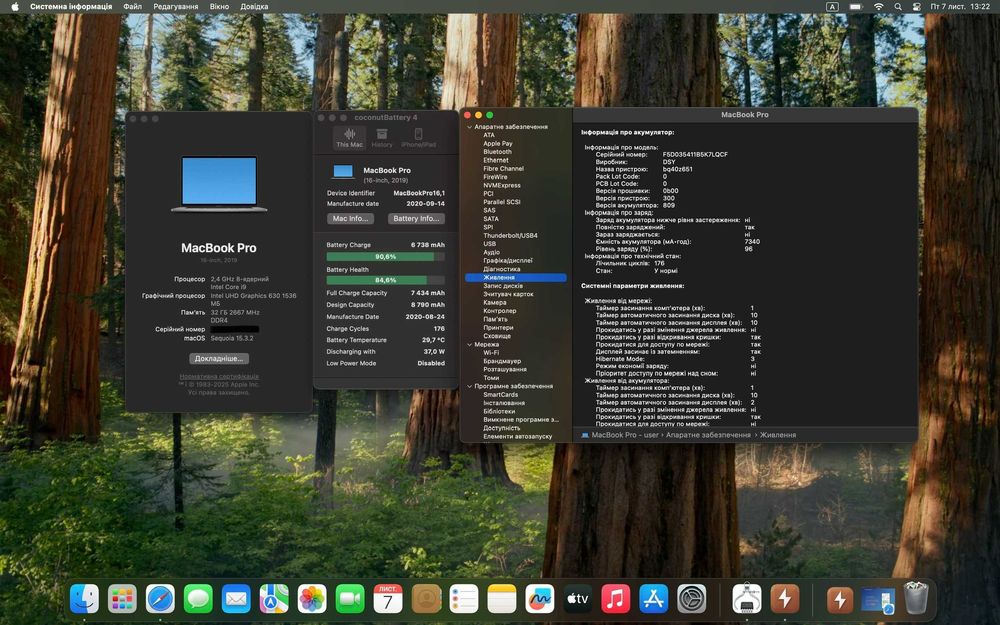Viewport: 1000px width, 625px height.
Task: Select the highlighted Живлення sidebar row
Action: point(516,277)
